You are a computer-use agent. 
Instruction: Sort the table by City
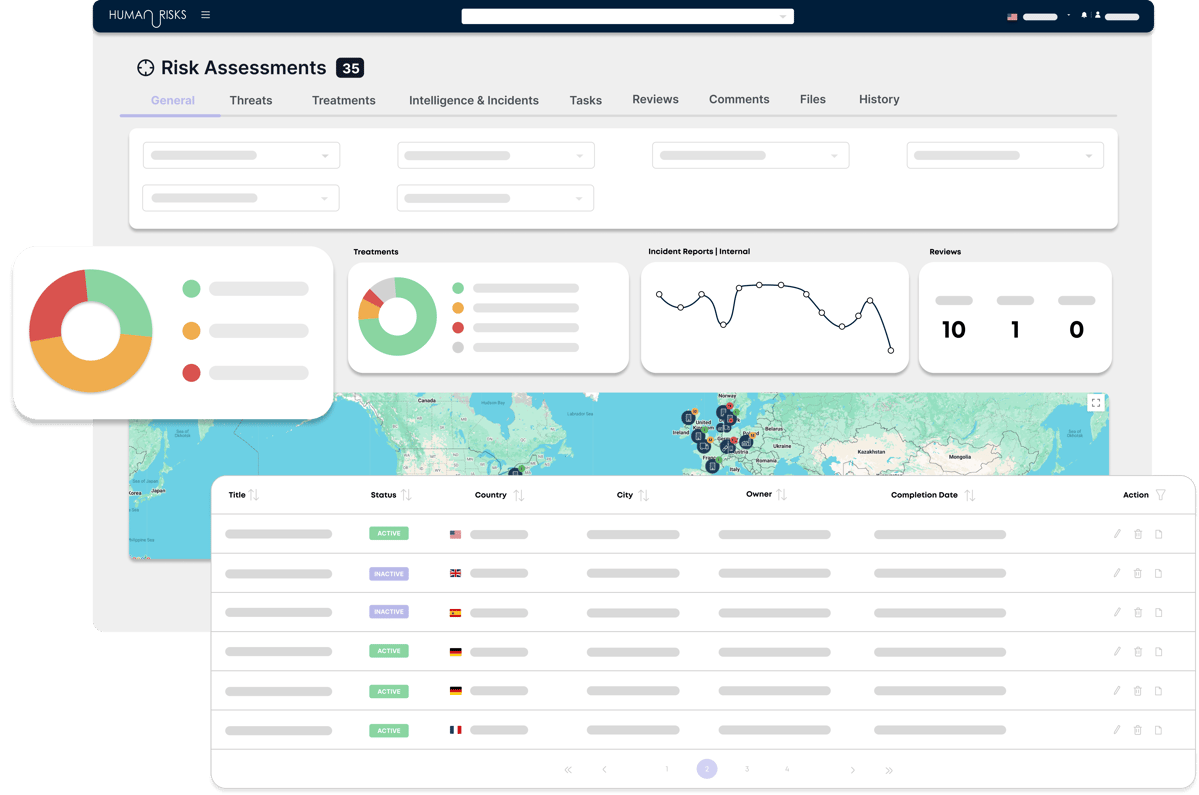(x=644, y=495)
